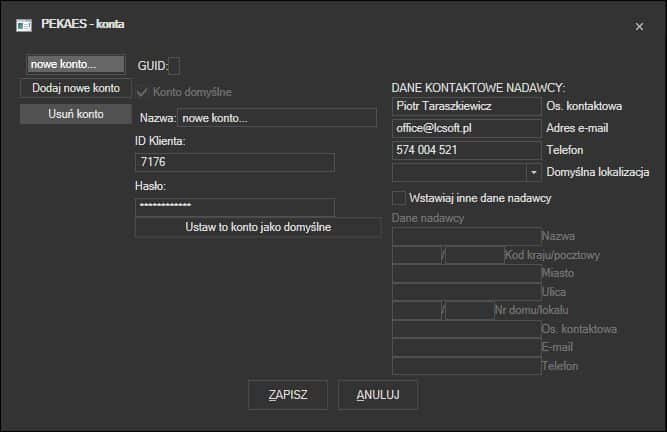This screenshot has height=432, width=667.
Task: Click the Dane nadawcy E-mail field
Action: 466,347
